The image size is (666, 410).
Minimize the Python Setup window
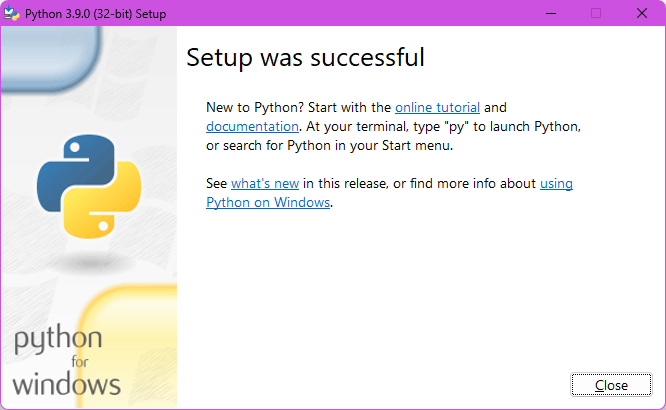(x=551, y=14)
